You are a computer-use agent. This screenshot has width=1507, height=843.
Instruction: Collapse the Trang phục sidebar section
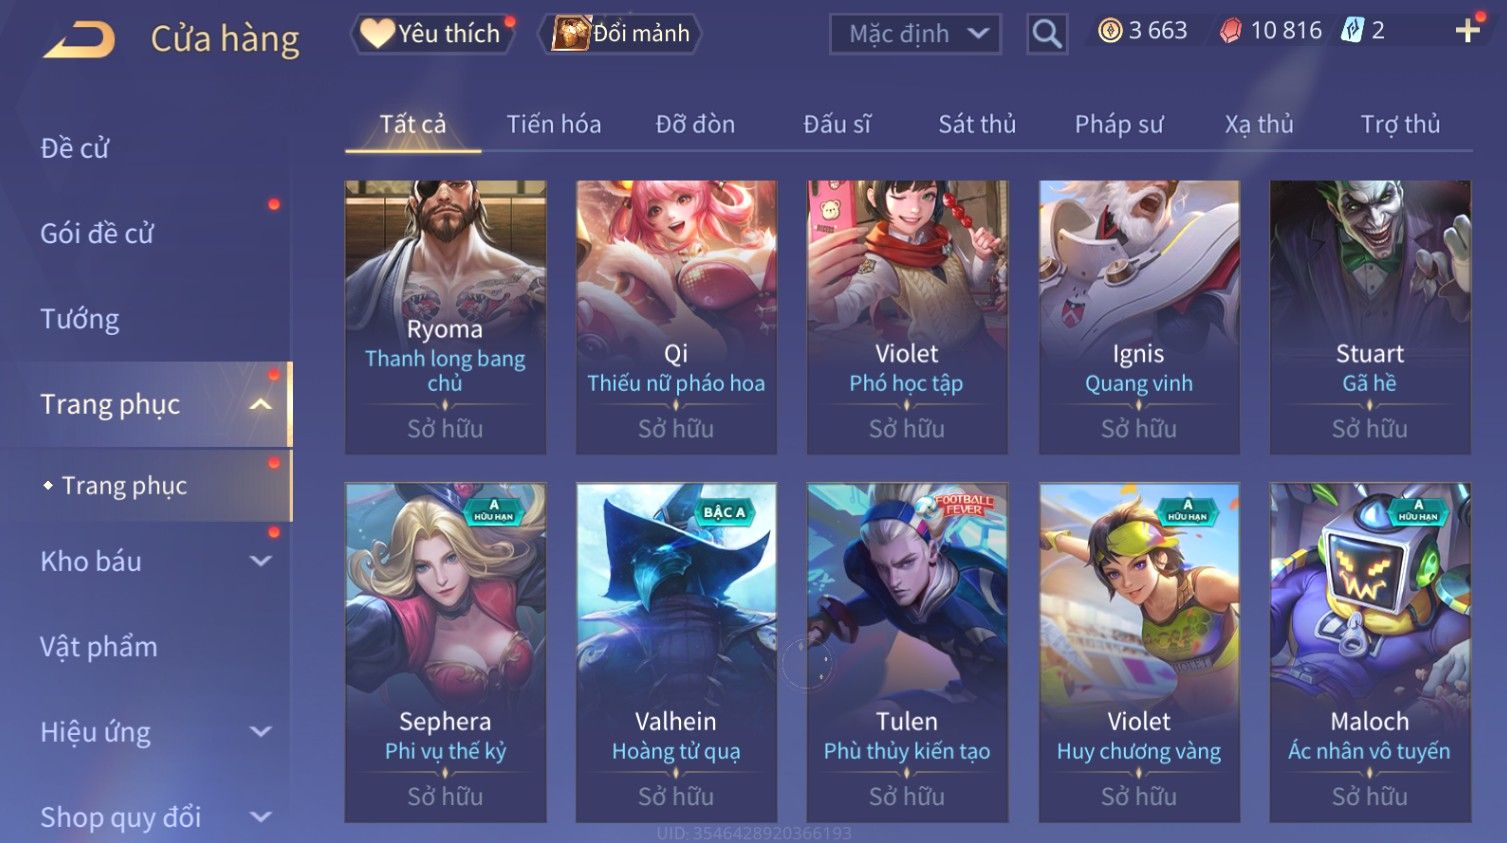[x=260, y=404]
